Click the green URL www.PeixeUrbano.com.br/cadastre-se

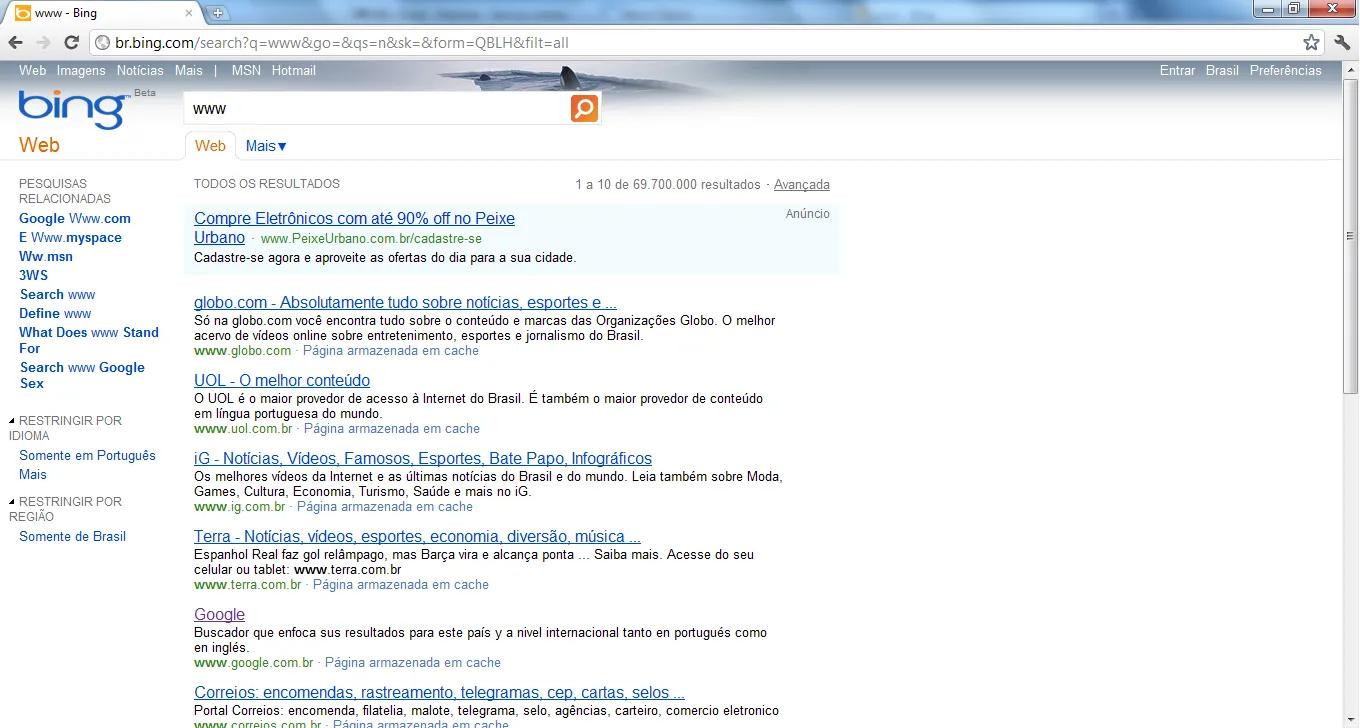[x=371, y=239]
